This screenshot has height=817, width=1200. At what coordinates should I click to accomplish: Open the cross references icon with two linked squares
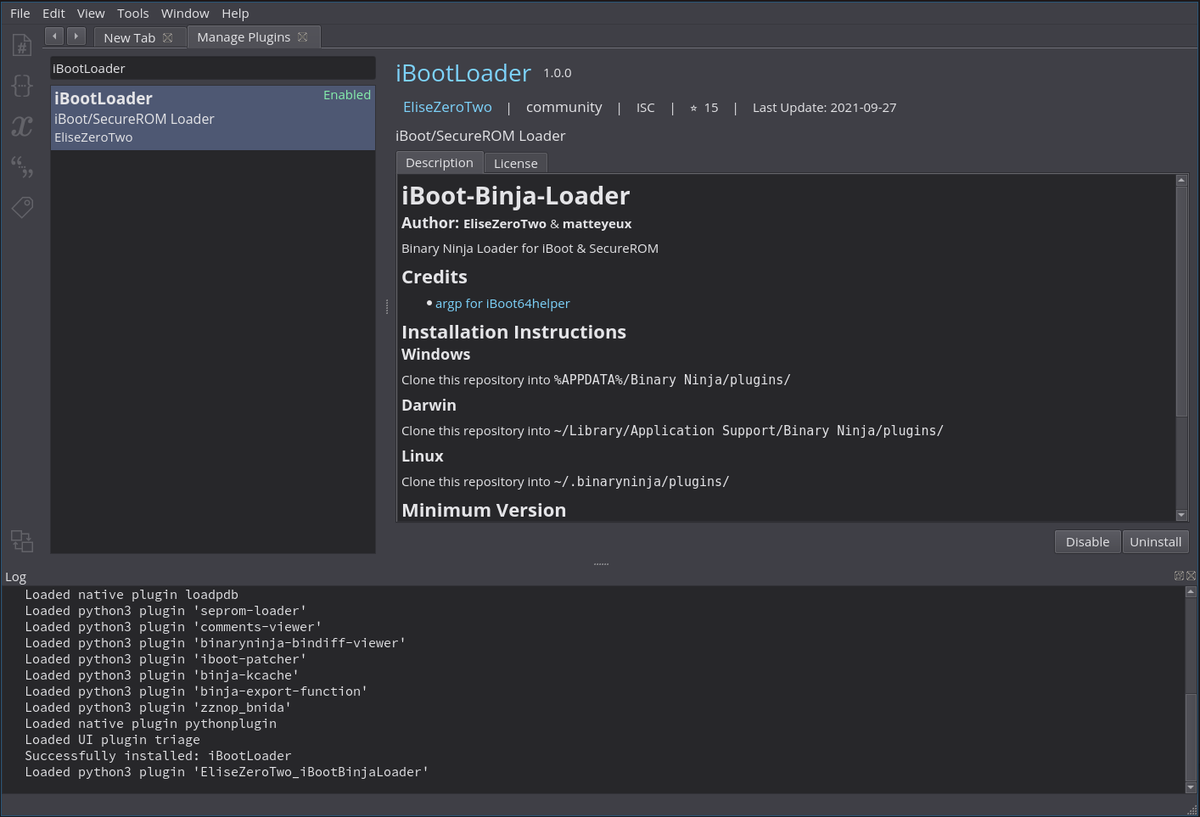point(22,541)
